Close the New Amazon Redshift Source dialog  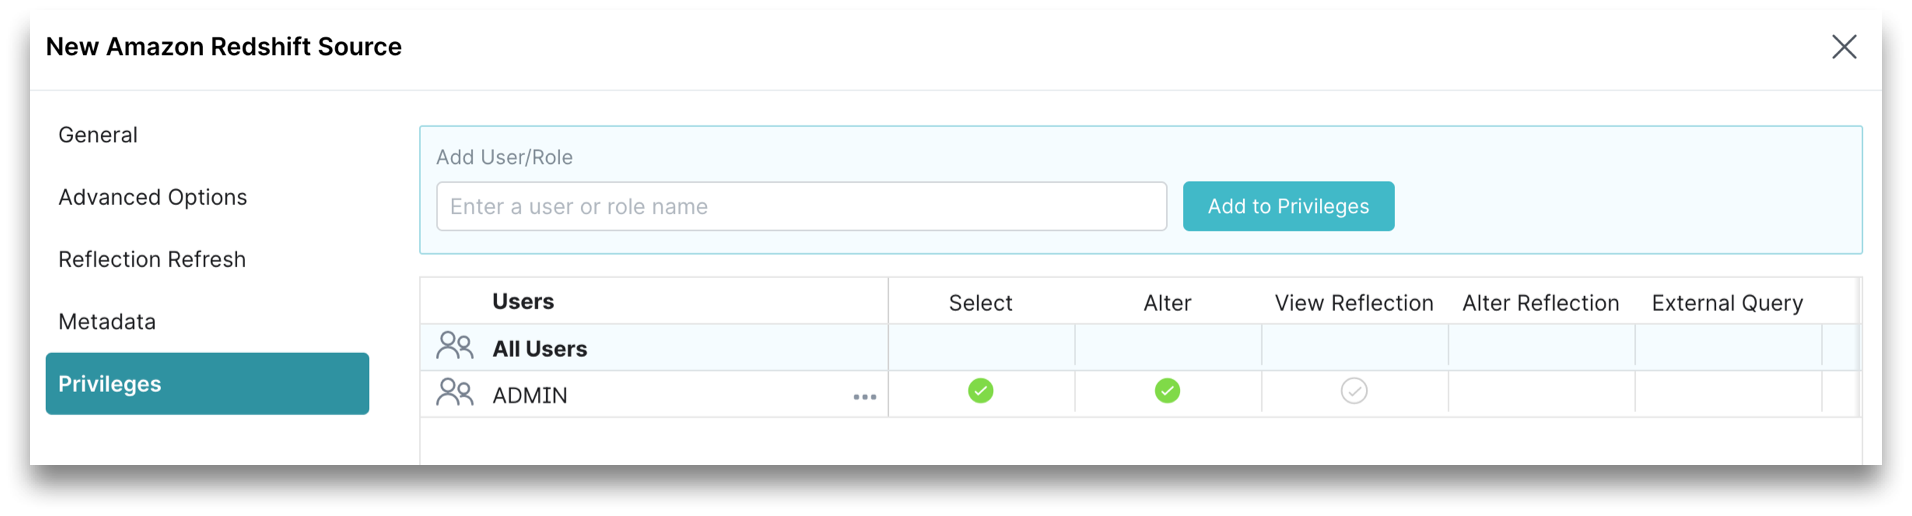tap(1844, 47)
